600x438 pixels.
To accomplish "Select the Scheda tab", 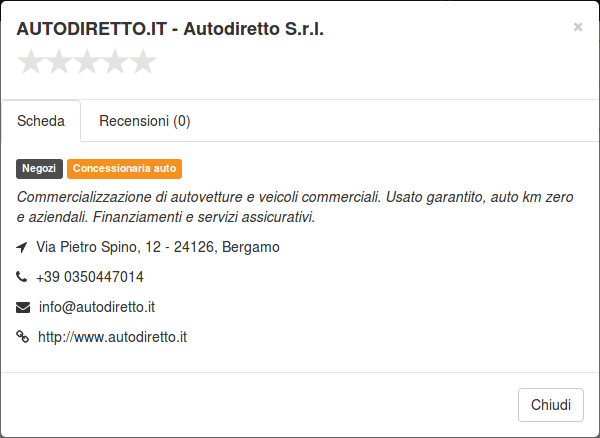I will click(x=41, y=121).
